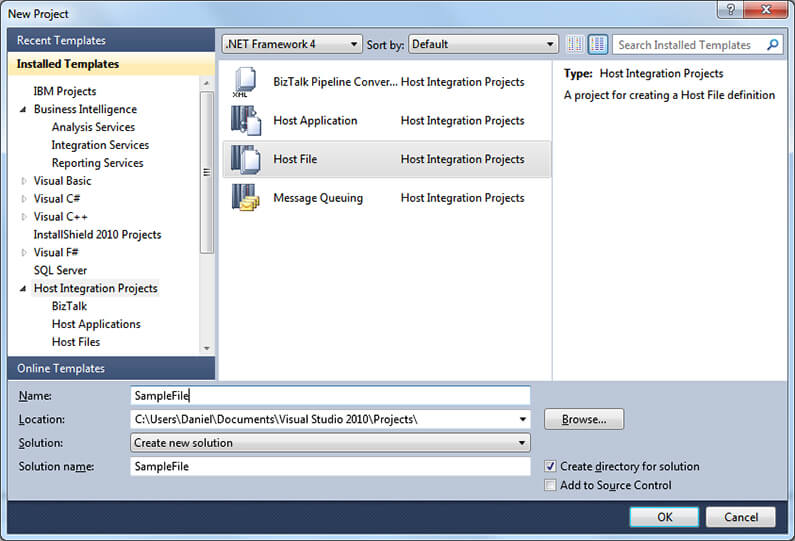Select Reporting Services in the tree
Screen dimensions: 795x541
coord(97,163)
